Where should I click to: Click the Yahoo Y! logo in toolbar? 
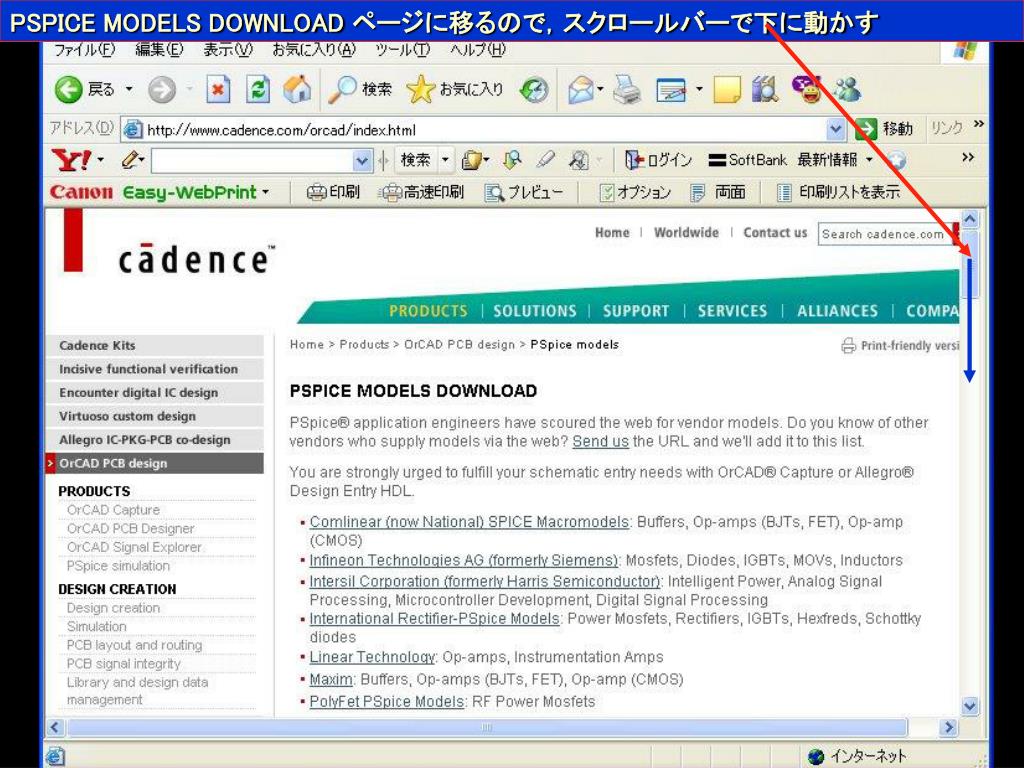71,159
